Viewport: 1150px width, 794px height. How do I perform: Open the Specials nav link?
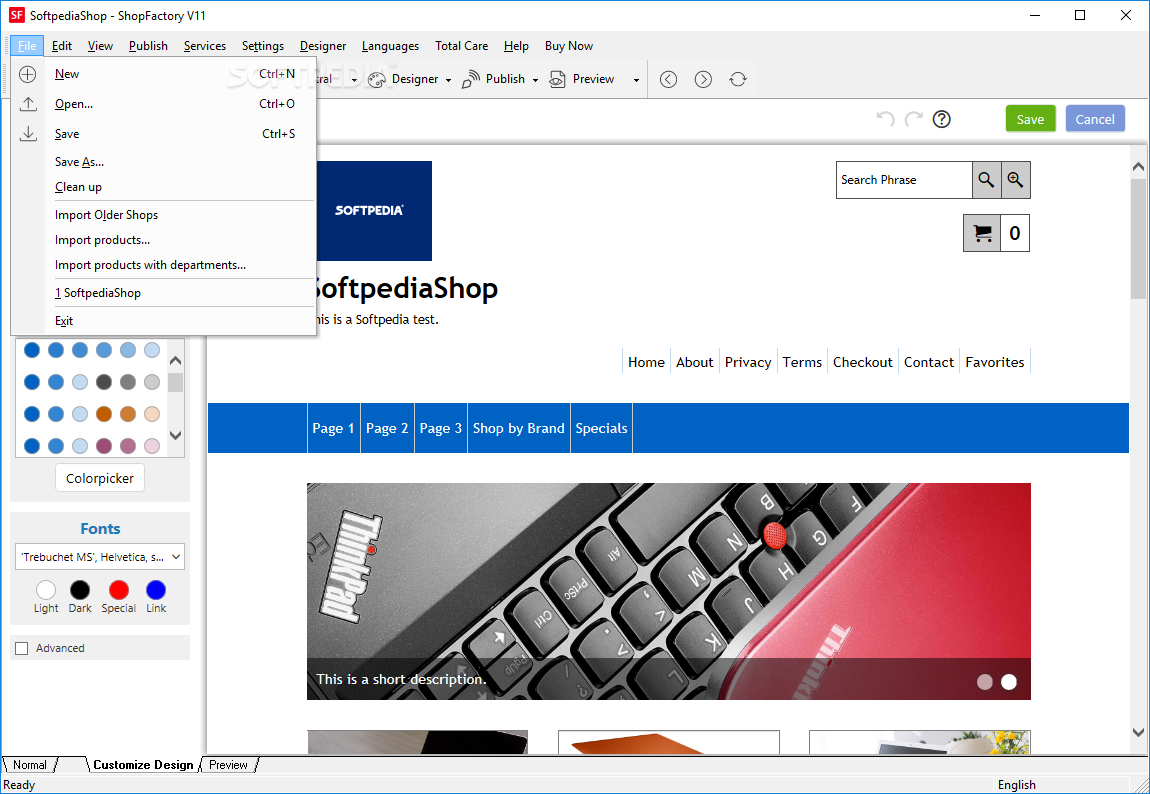tap(601, 428)
